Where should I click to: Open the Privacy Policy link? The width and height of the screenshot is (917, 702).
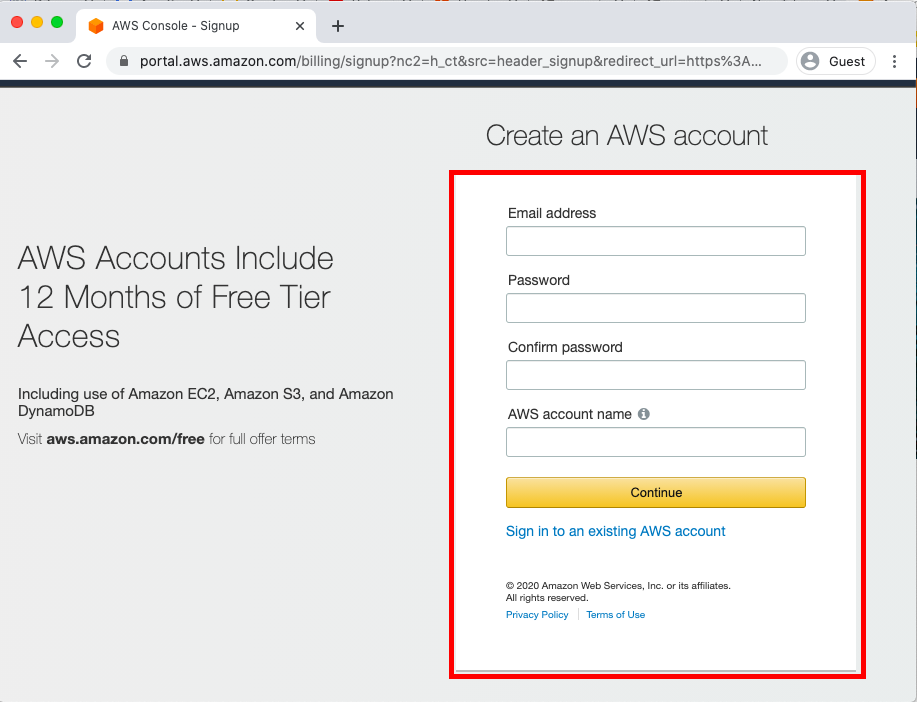coord(537,615)
